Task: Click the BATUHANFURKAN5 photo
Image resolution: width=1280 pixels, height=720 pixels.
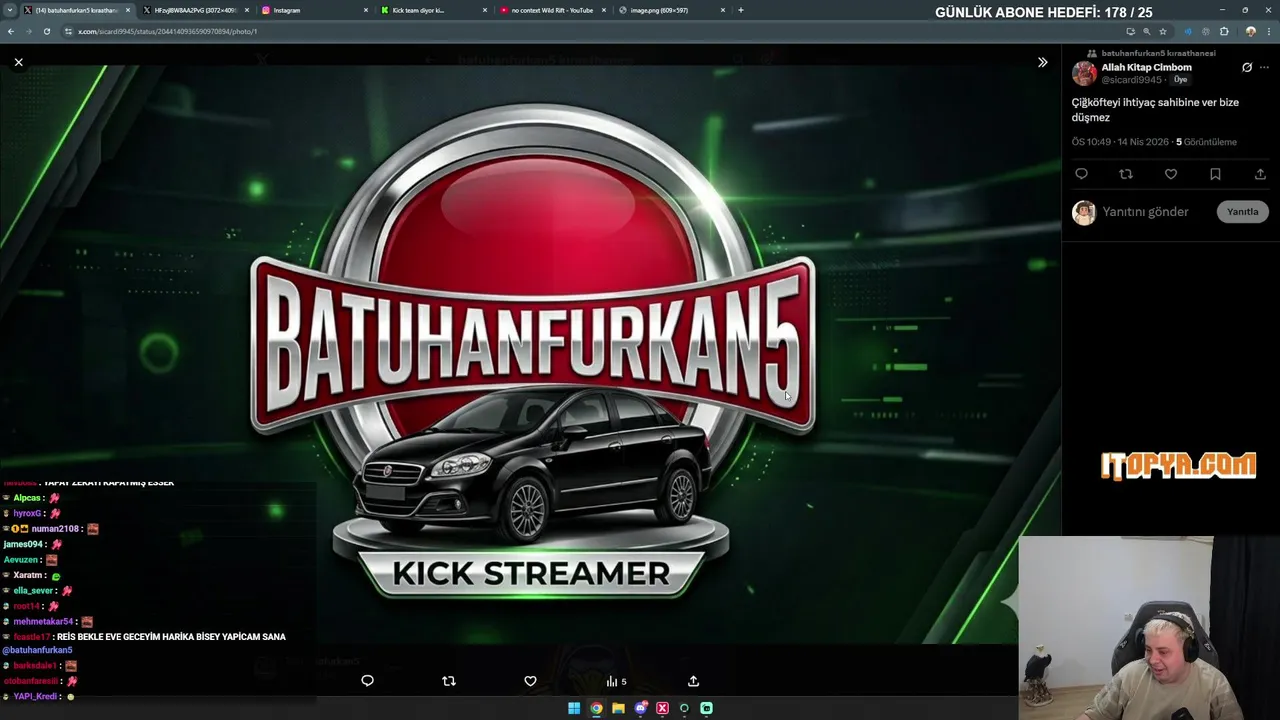Action: [530, 355]
